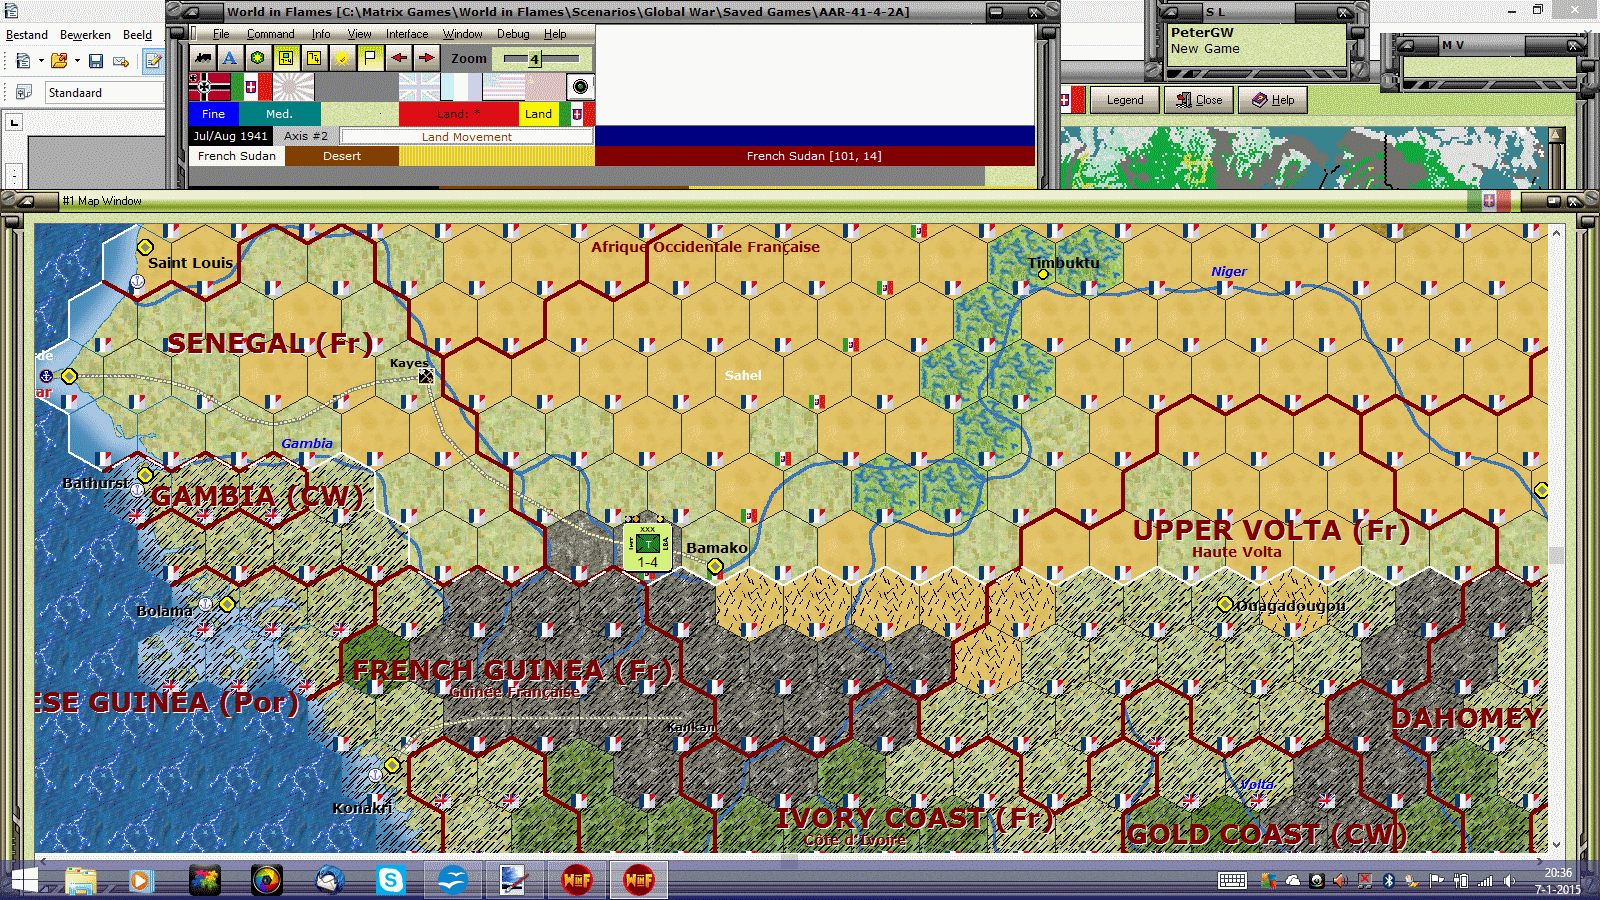
Task: Open the game's Help menu
Action: 555,34
